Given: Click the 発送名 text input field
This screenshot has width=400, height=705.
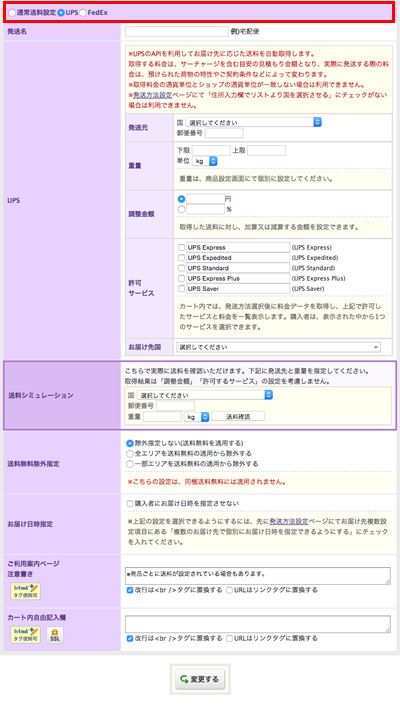Looking at the screenshot, I should tap(177, 31).
